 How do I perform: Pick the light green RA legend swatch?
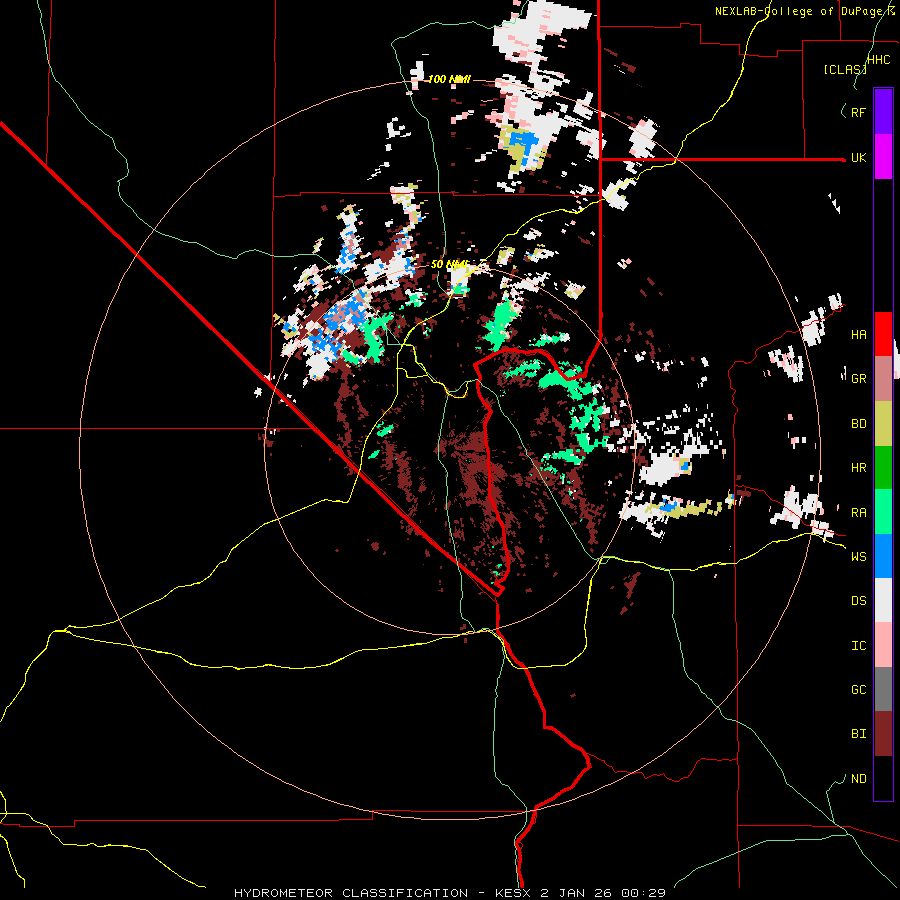tap(883, 512)
